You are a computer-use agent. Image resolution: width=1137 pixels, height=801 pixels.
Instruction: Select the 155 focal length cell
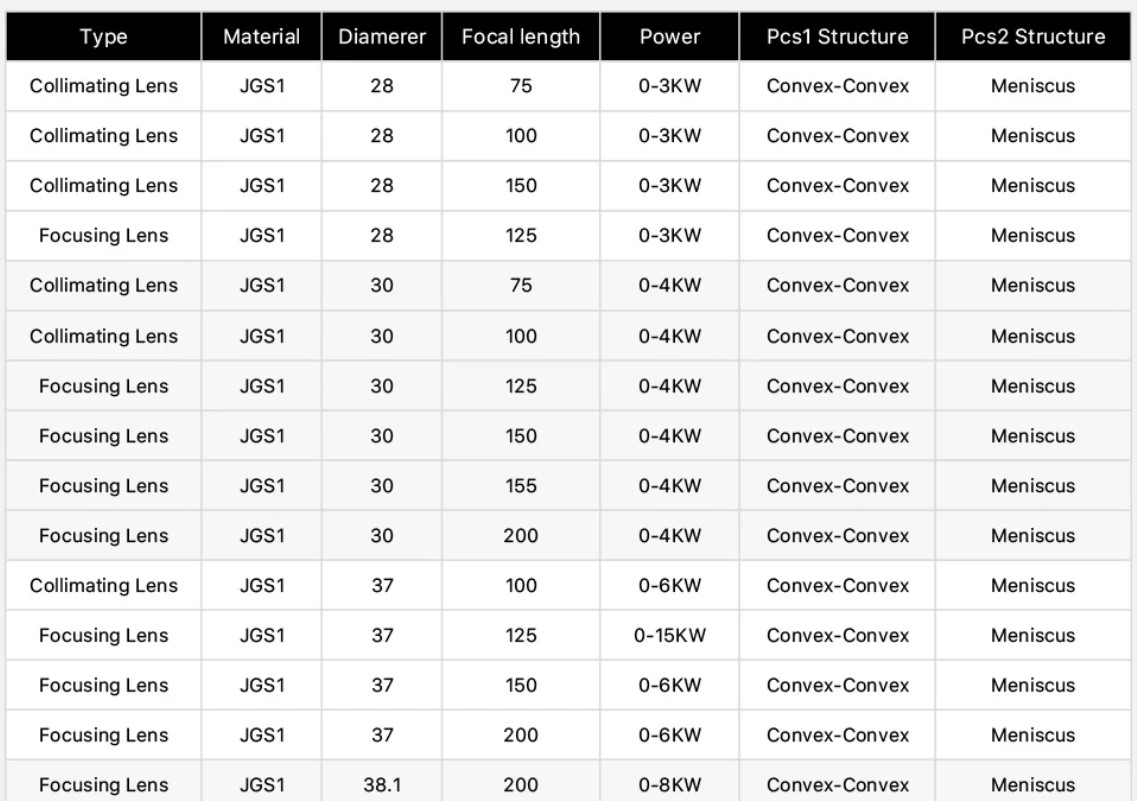click(521, 486)
